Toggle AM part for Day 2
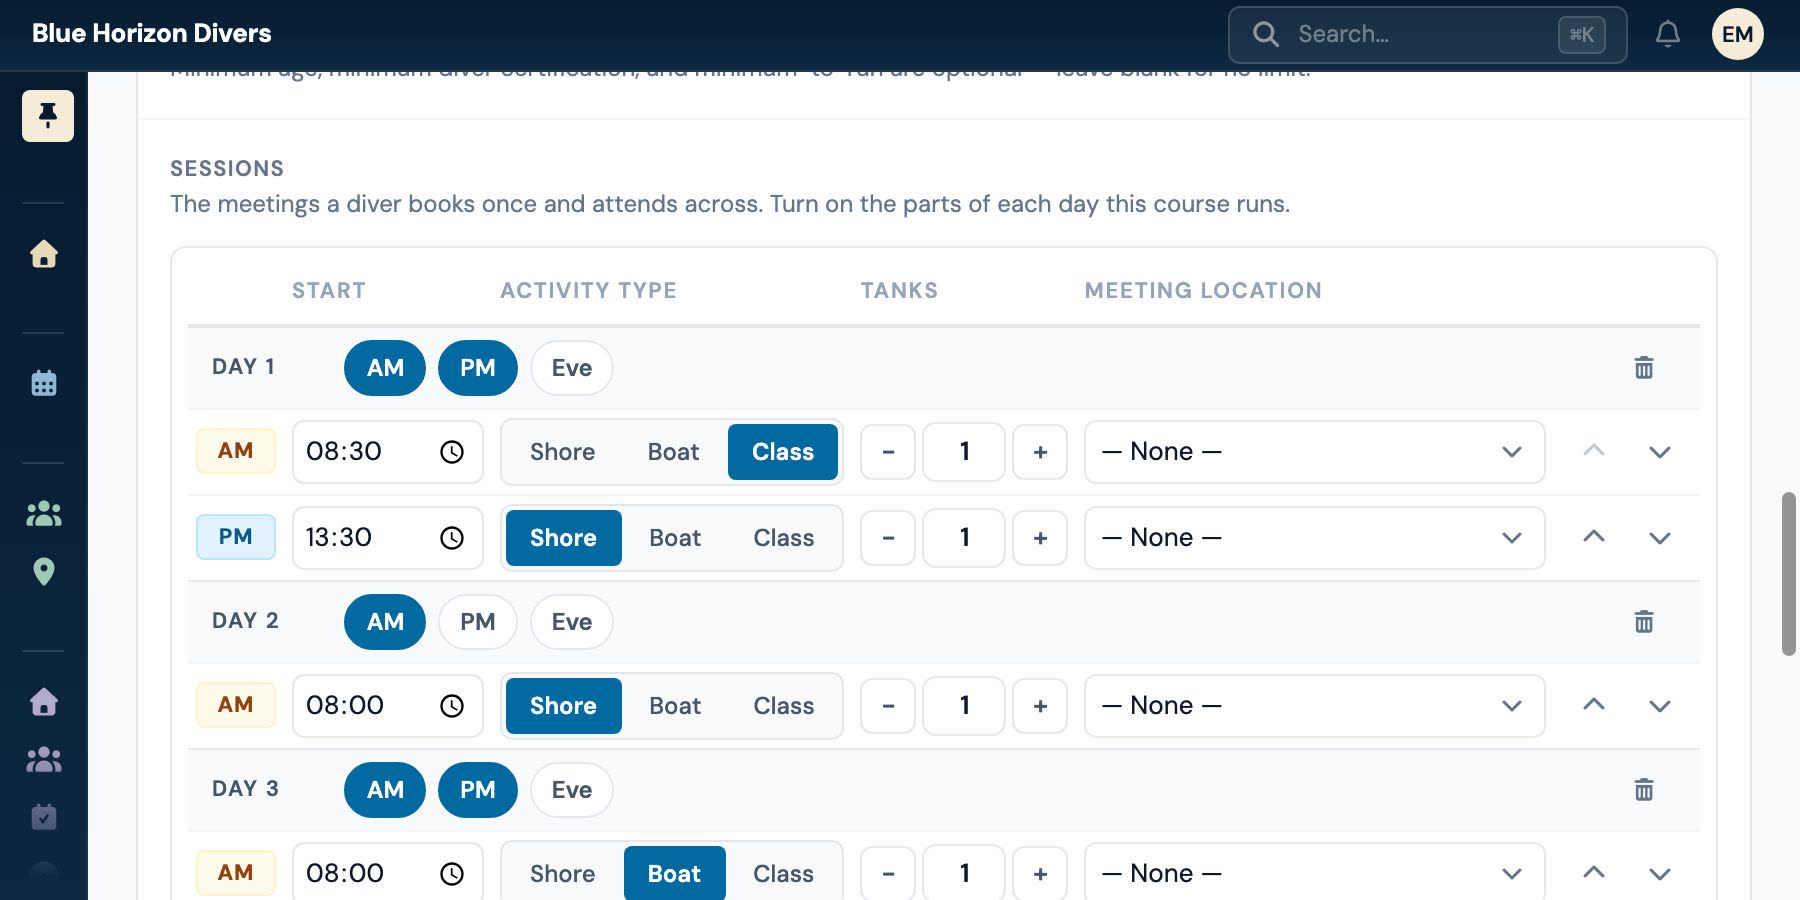Image resolution: width=1800 pixels, height=900 pixels. pyautogui.click(x=385, y=622)
